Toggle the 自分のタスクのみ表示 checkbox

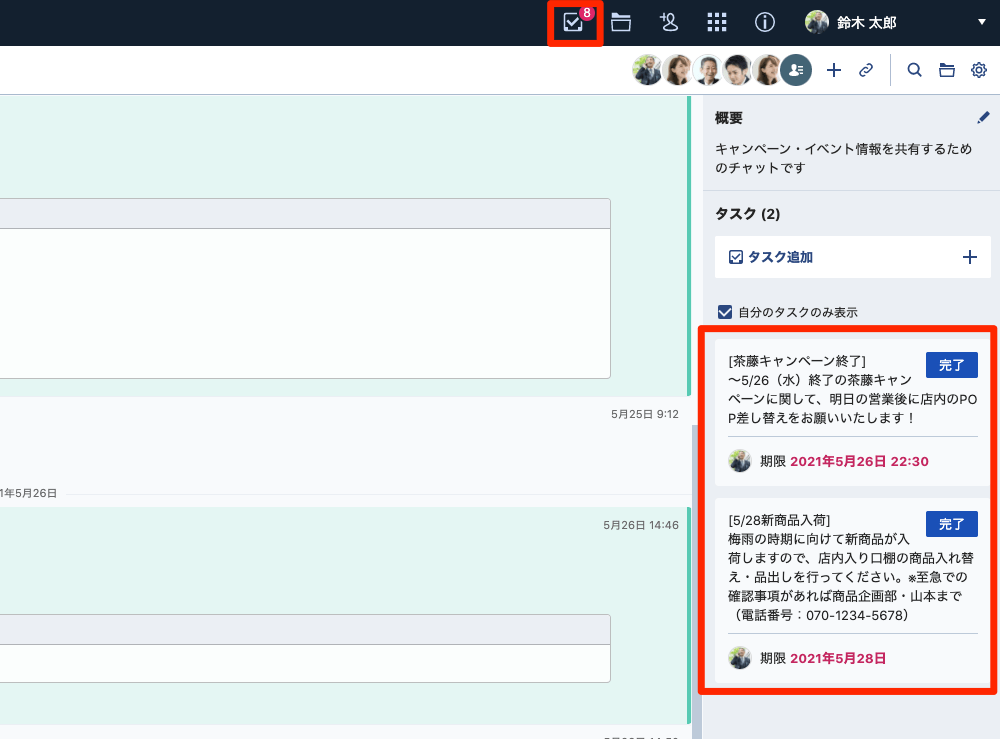point(725,312)
